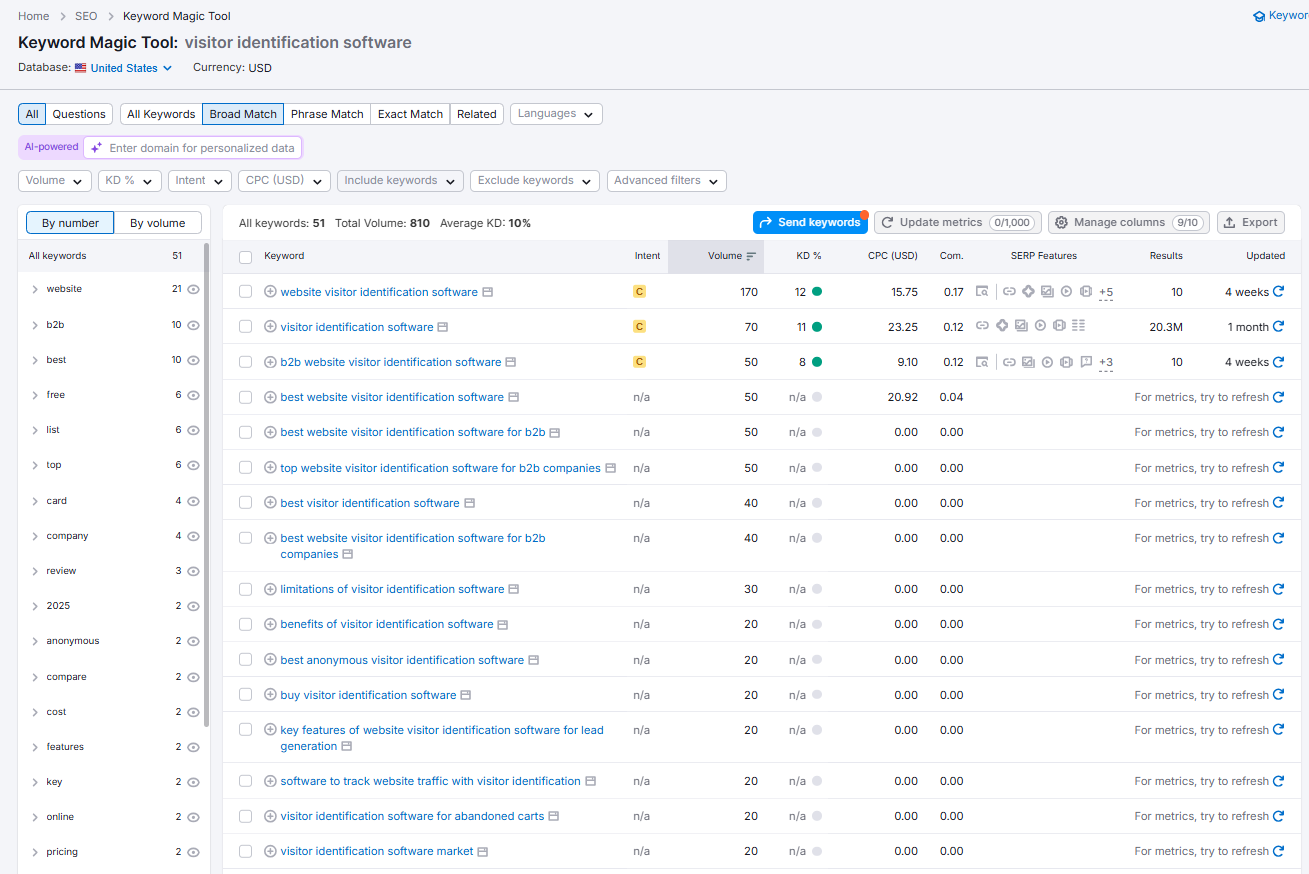Refresh the row updated '1 month' ago

click(1278, 327)
